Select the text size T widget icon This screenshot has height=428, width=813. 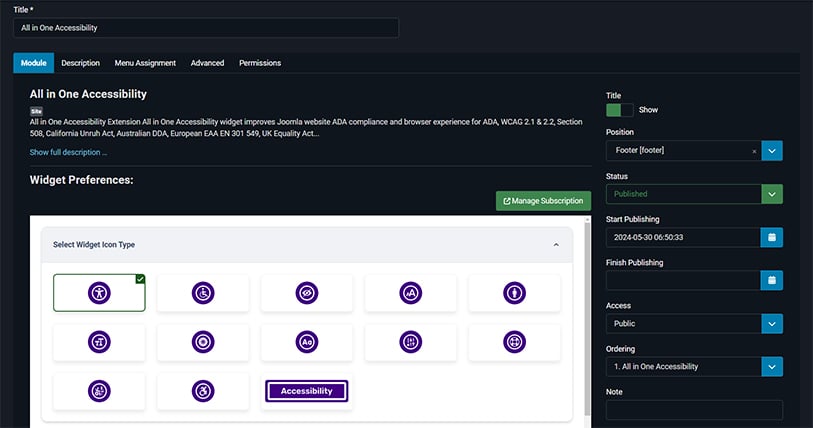point(99,342)
